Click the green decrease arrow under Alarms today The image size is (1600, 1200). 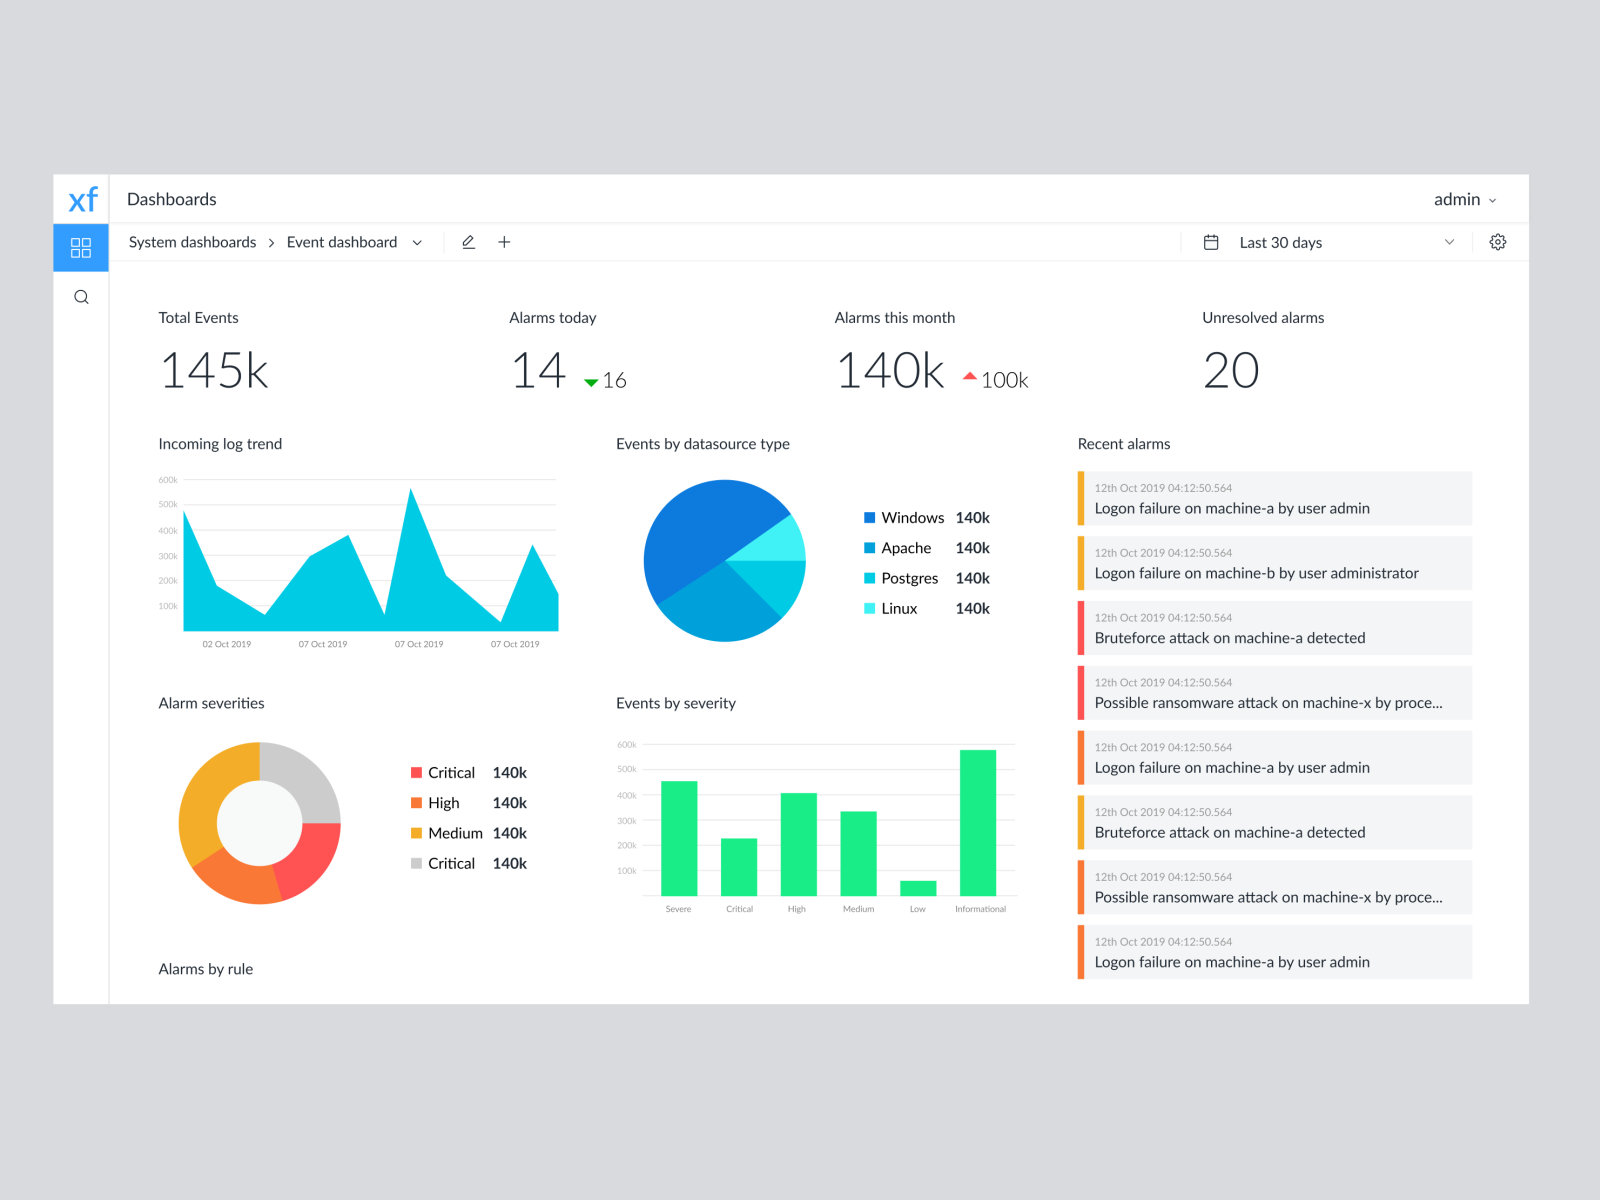[591, 381]
